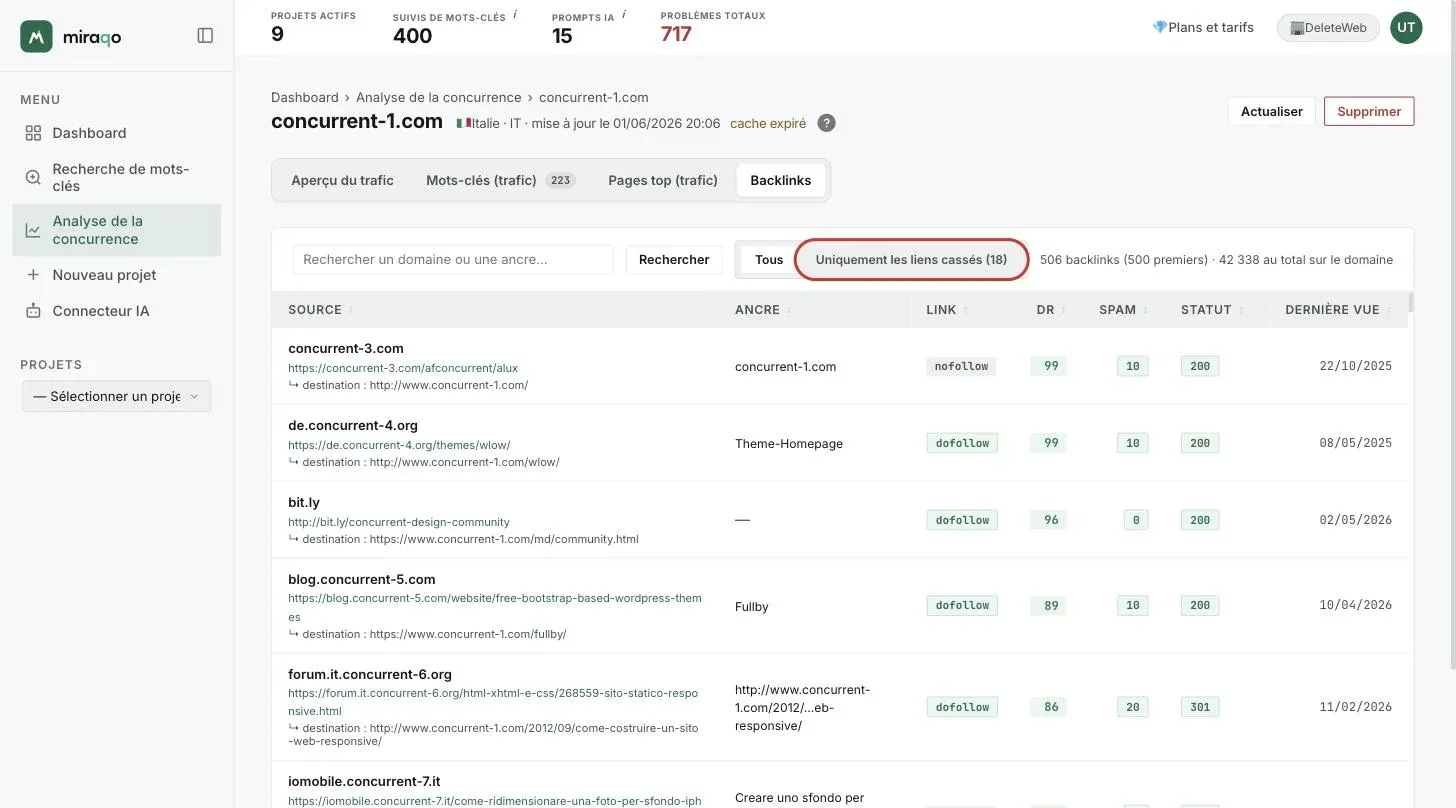Click spam 20 value in forum.it row
This screenshot has width=1456, height=808.
click(1132, 707)
